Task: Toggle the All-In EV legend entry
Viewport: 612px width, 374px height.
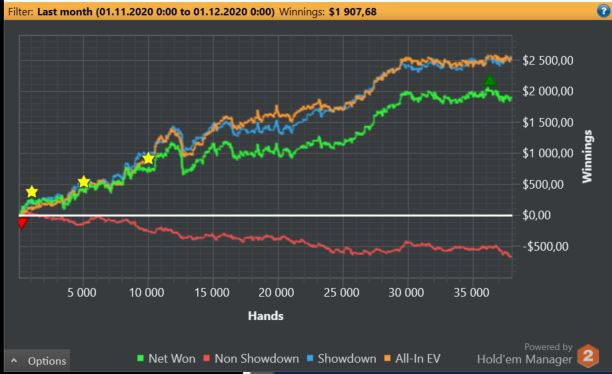Action: [x=413, y=358]
